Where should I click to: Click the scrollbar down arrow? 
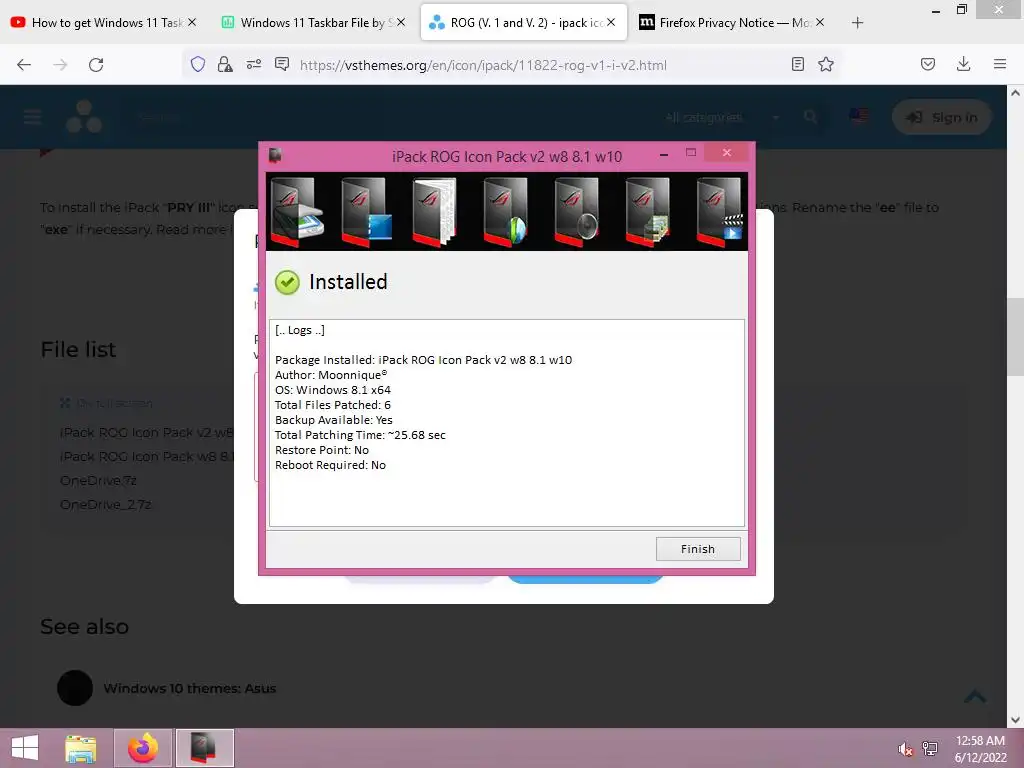coord(1016,720)
